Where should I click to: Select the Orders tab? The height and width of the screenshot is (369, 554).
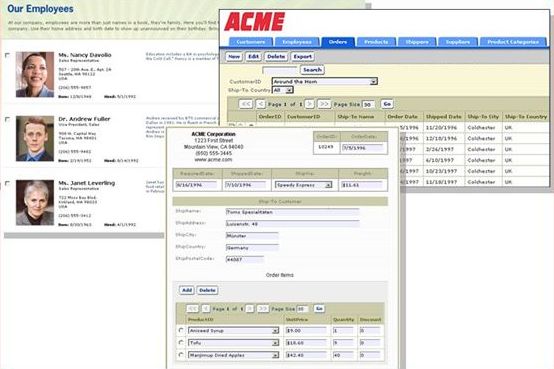click(338, 42)
